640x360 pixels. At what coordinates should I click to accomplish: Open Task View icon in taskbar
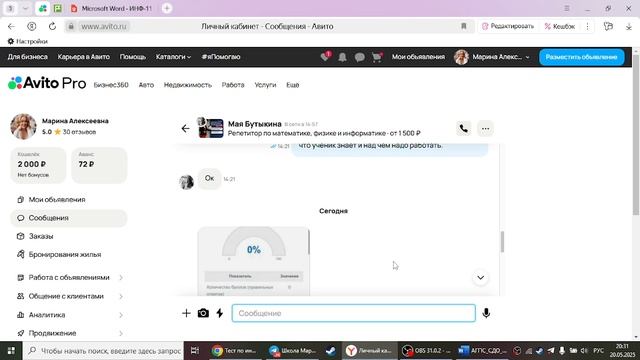coord(195,351)
